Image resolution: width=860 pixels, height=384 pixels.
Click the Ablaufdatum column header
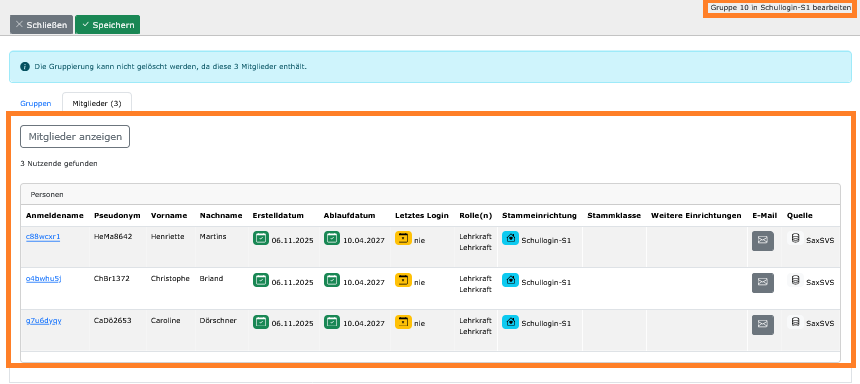pyautogui.click(x=349, y=216)
